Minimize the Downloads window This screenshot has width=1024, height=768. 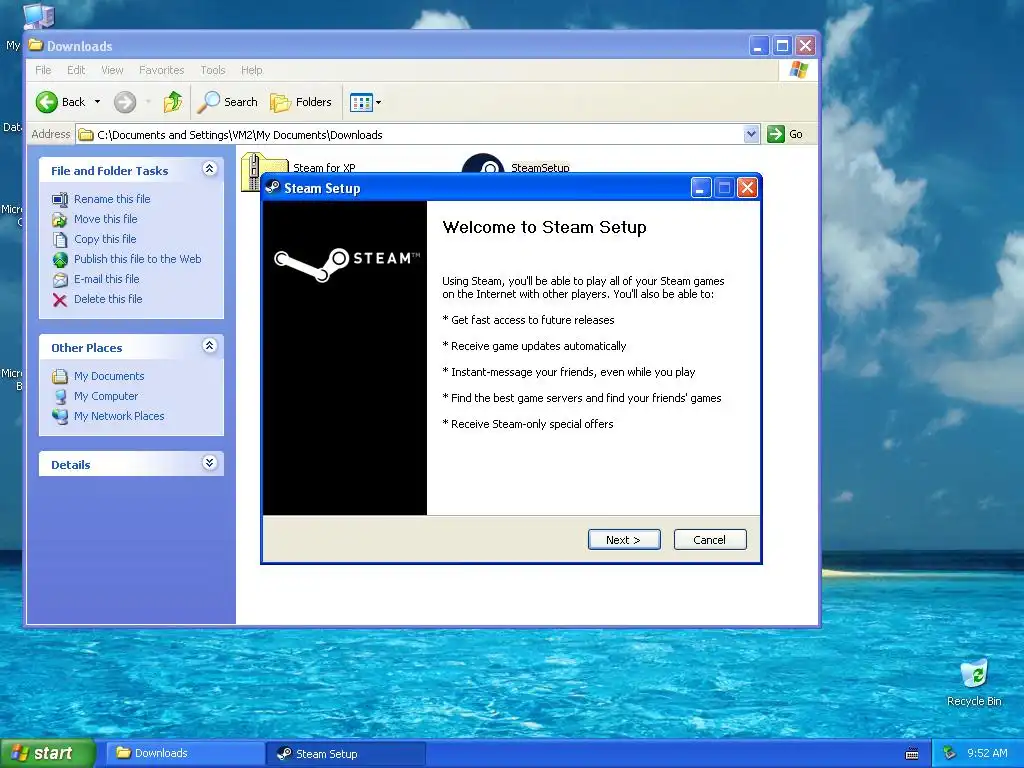click(x=758, y=46)
